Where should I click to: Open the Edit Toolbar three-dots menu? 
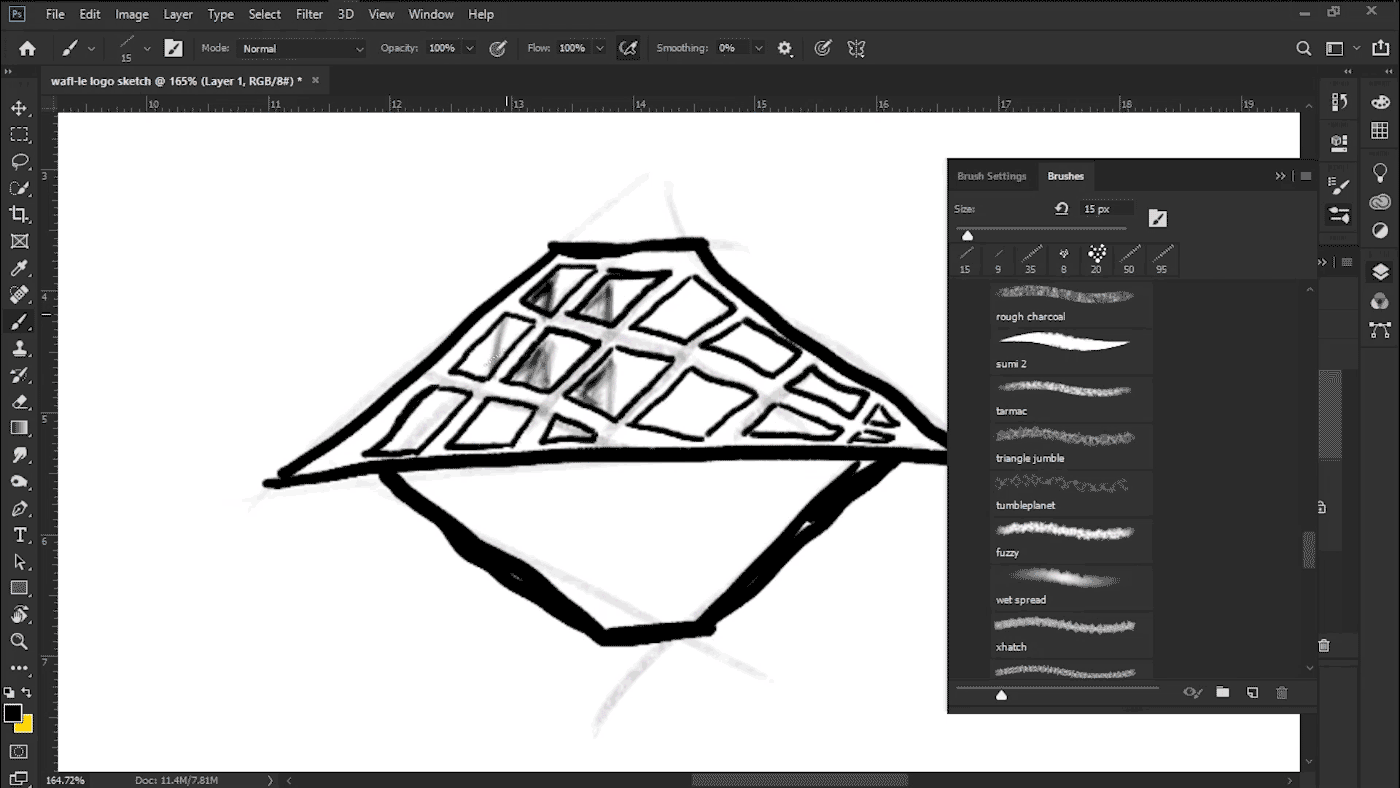(x=19, y=667)
